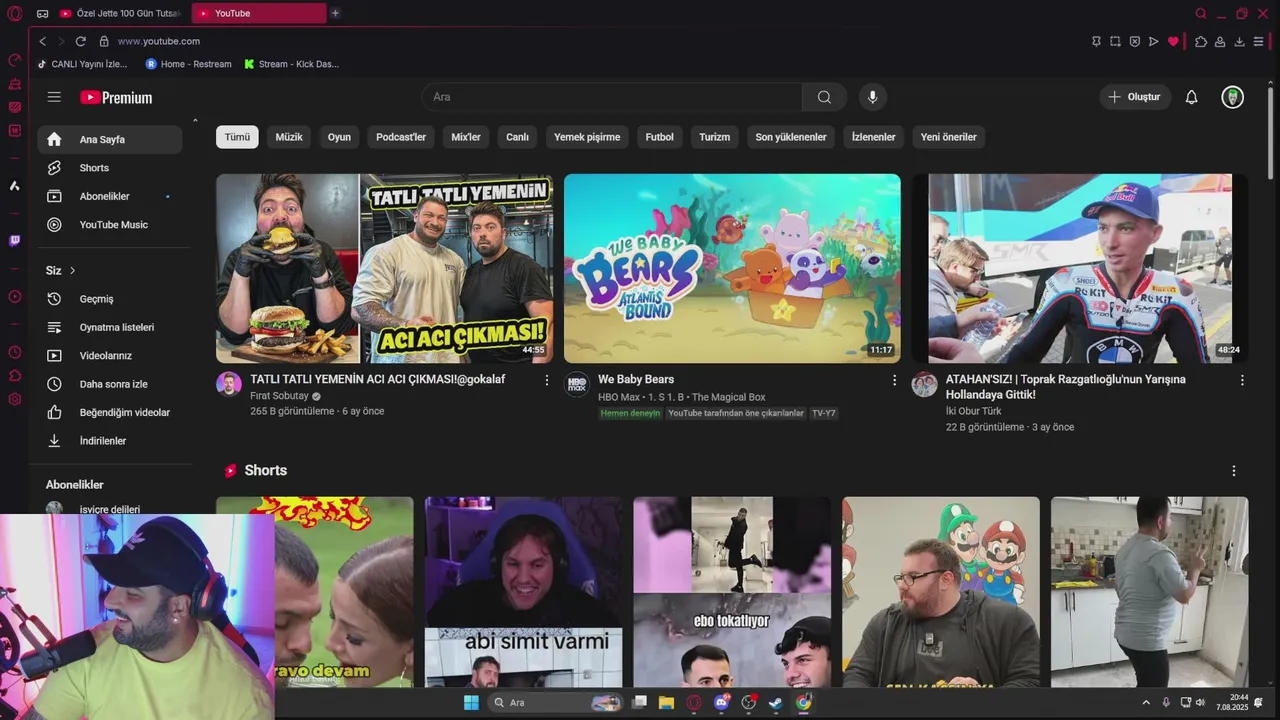1280x720 pixels.
Task: Click the Hemen deneyin badge
Action: 630,413
